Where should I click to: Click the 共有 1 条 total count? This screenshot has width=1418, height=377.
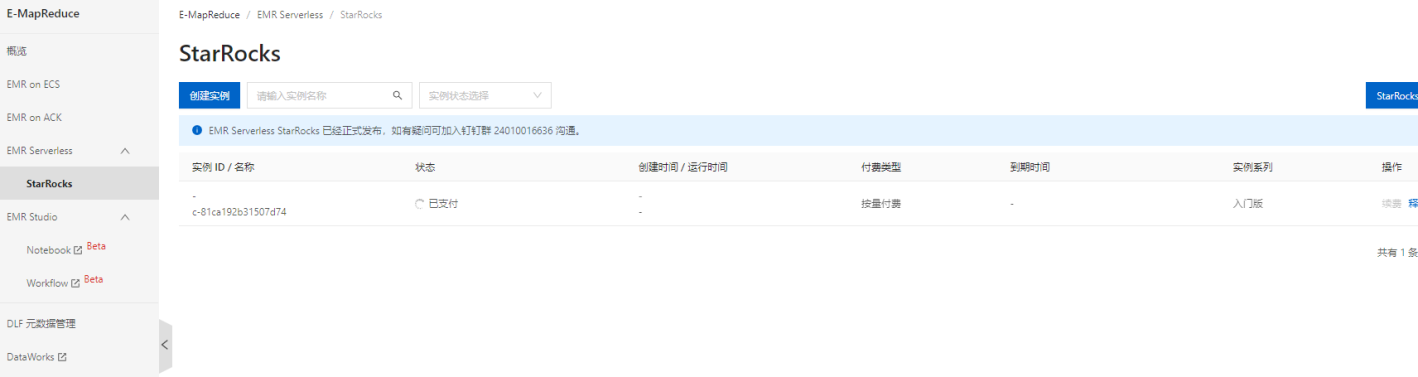tap(1397, 253)
